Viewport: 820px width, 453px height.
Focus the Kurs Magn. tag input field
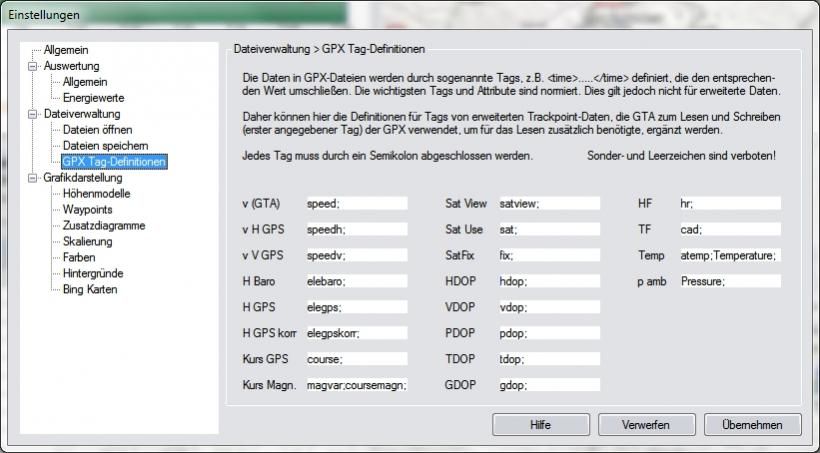coord(356,385)
